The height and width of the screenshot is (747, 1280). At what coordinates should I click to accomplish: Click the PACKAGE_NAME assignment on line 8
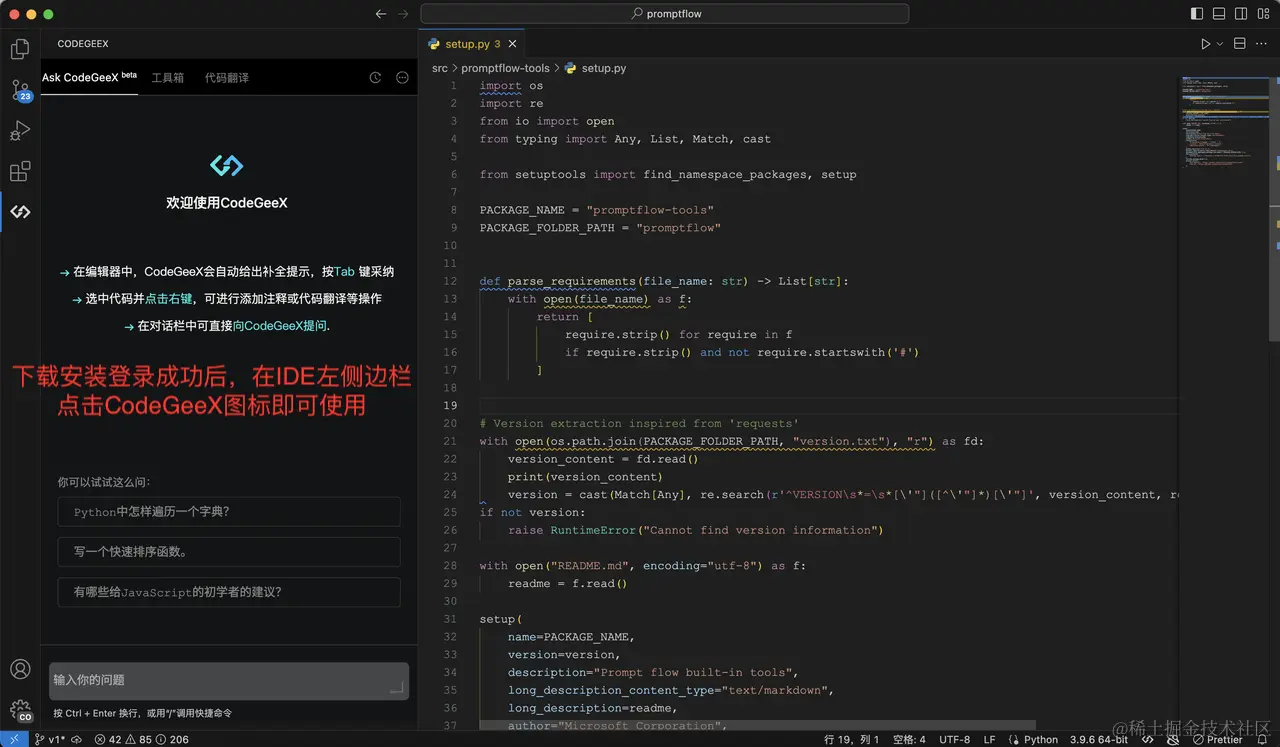click(597, 210)
